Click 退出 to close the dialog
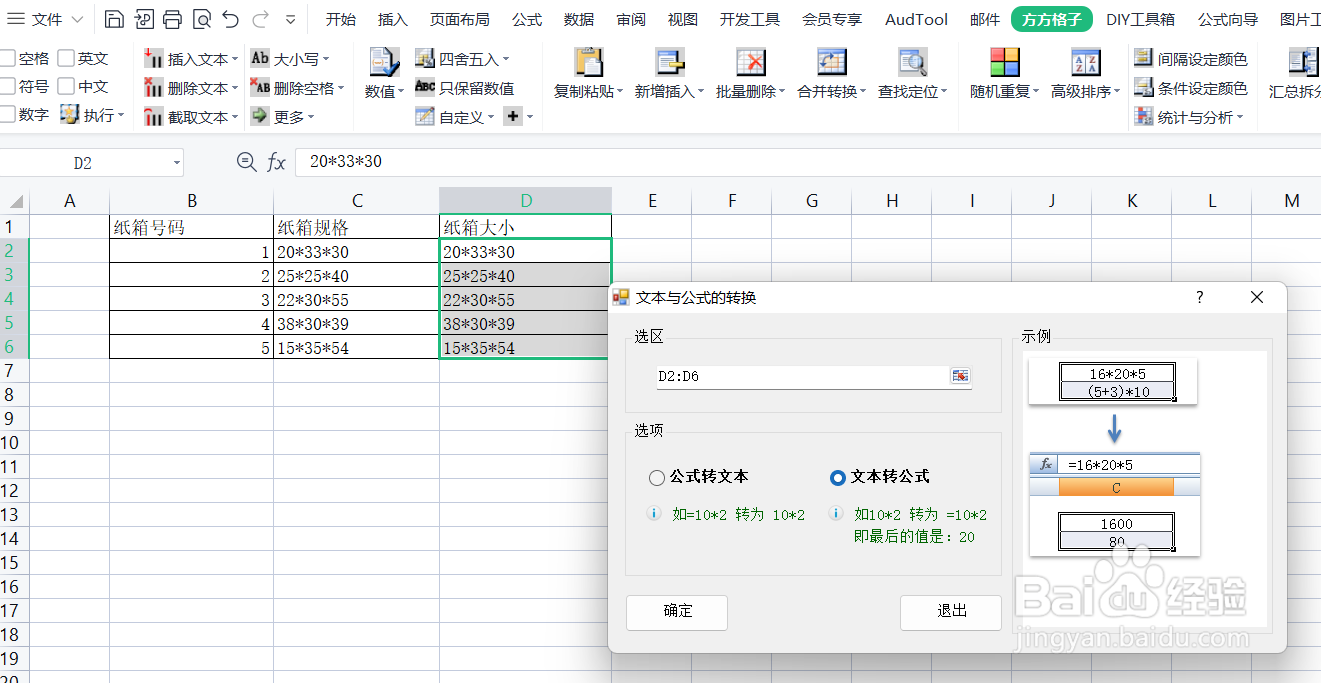 [950, 612]
